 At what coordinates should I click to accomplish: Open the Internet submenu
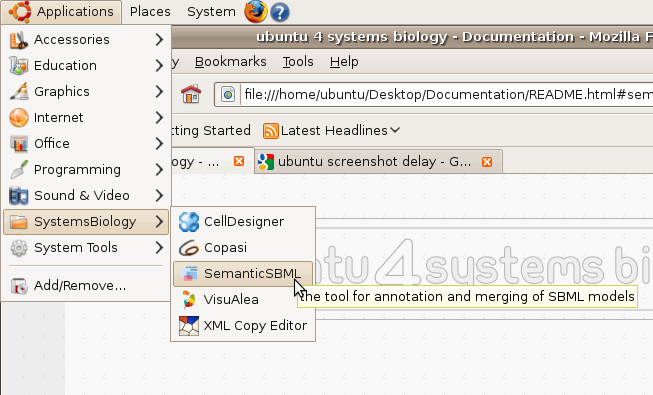click(86, 118)
